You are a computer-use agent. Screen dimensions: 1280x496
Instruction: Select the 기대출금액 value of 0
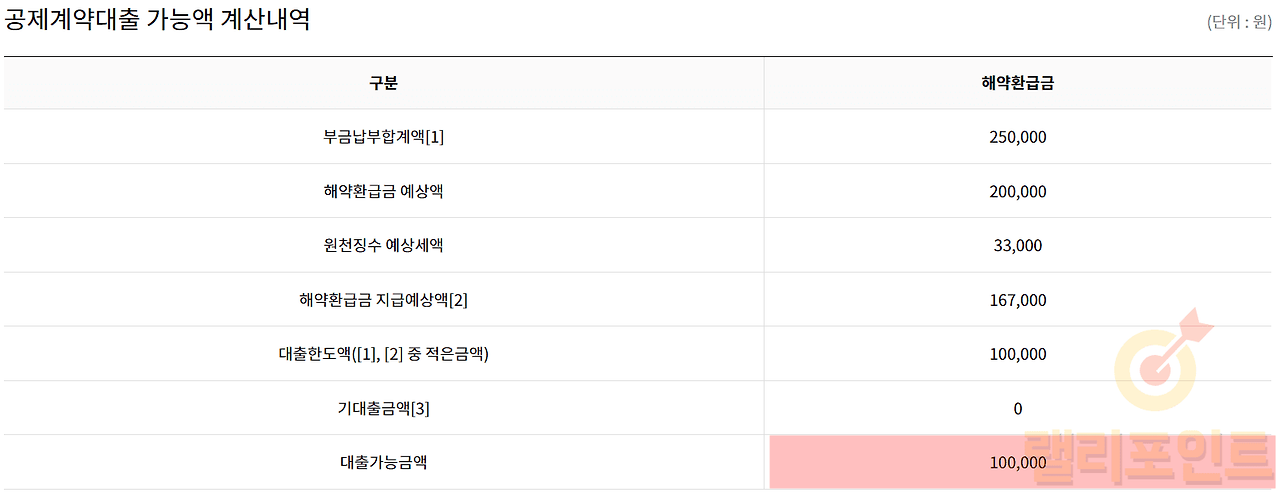coord(1017,408)
